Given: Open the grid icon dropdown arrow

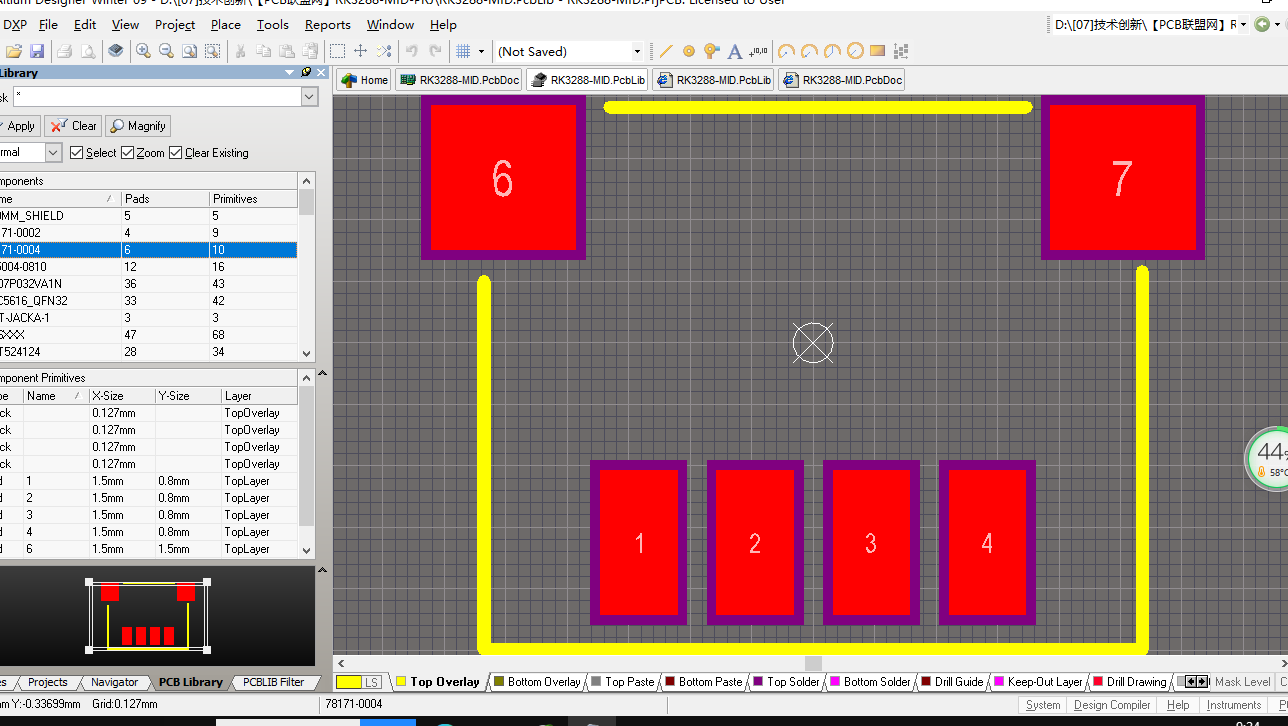Looking at the screenshot, I should pos(481,51).
